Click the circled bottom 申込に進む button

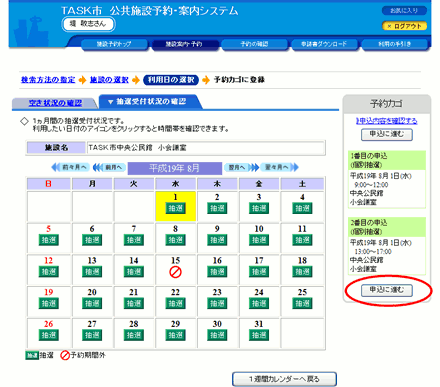[387, 290]
